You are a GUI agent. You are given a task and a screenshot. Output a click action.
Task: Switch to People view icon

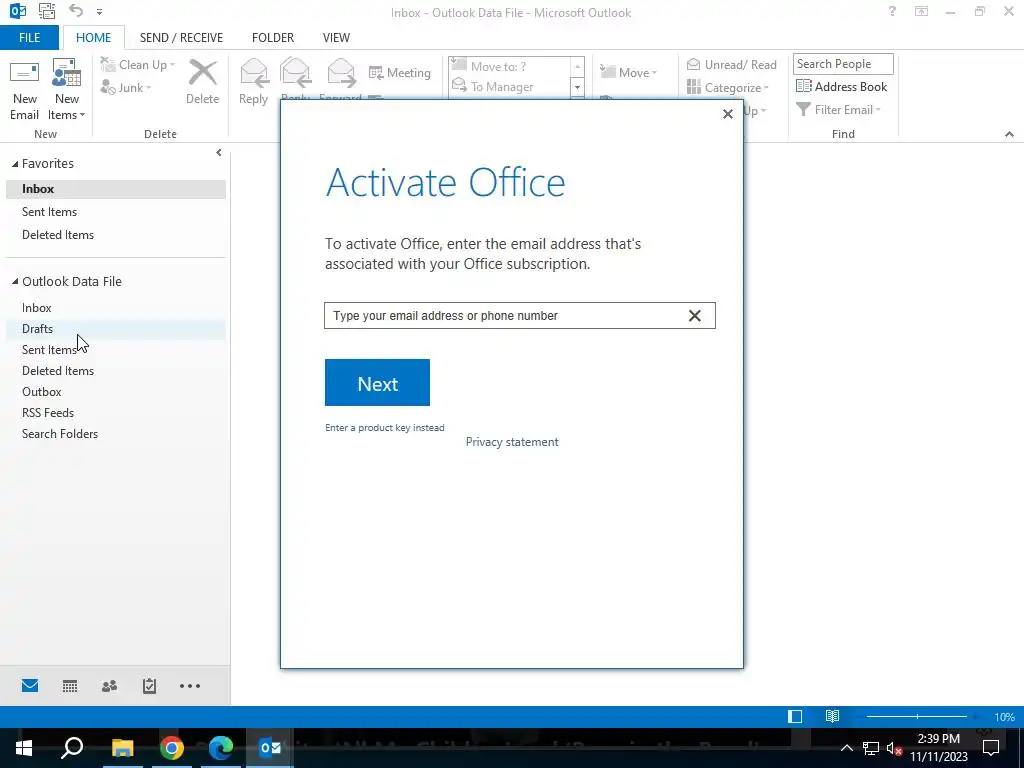coord(110,686)
